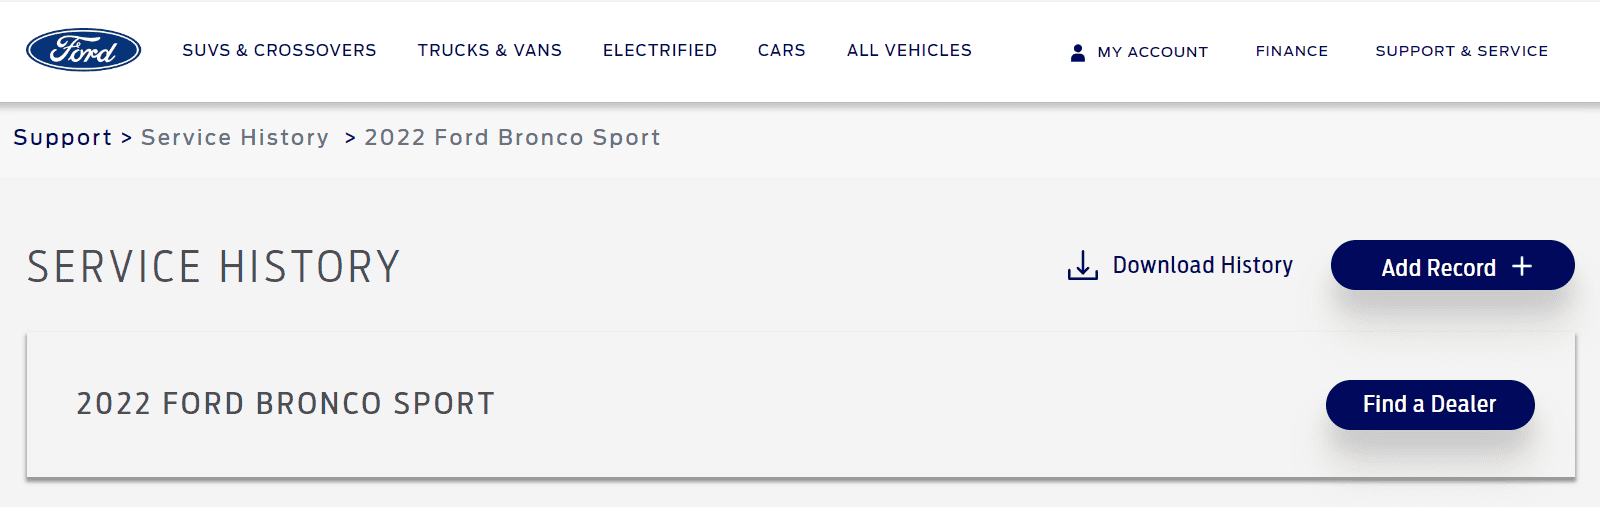
Task: Open the Finance menu
Action: point(1292,51)
